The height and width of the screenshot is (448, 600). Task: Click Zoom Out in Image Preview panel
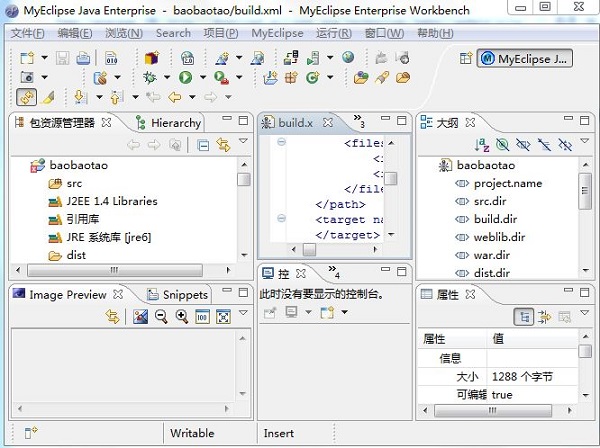161,316
